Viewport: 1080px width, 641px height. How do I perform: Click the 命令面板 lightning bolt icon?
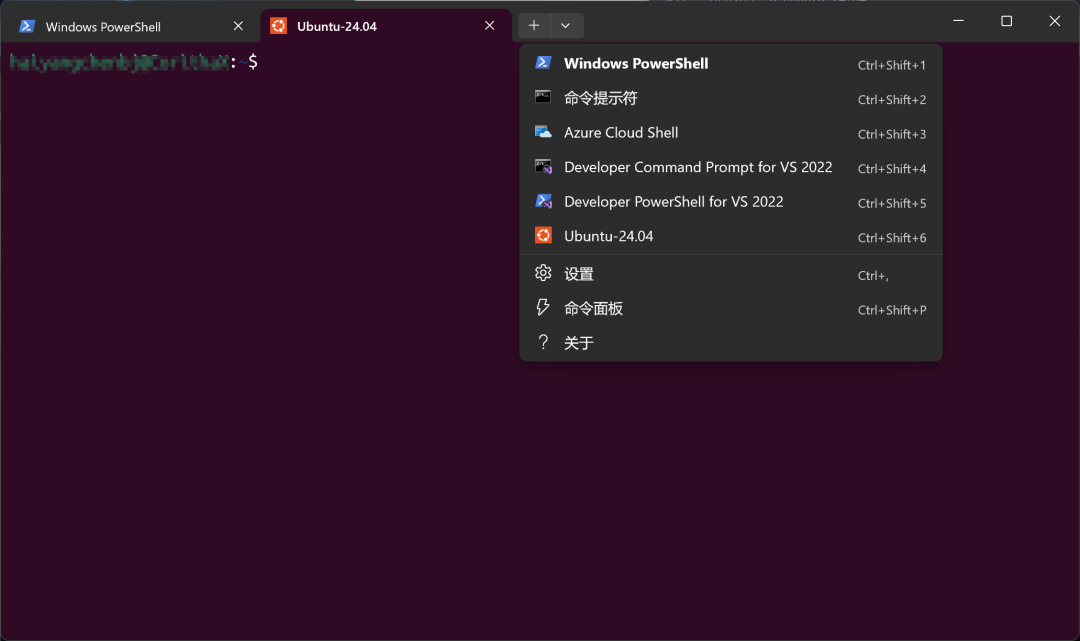point(543,307)
